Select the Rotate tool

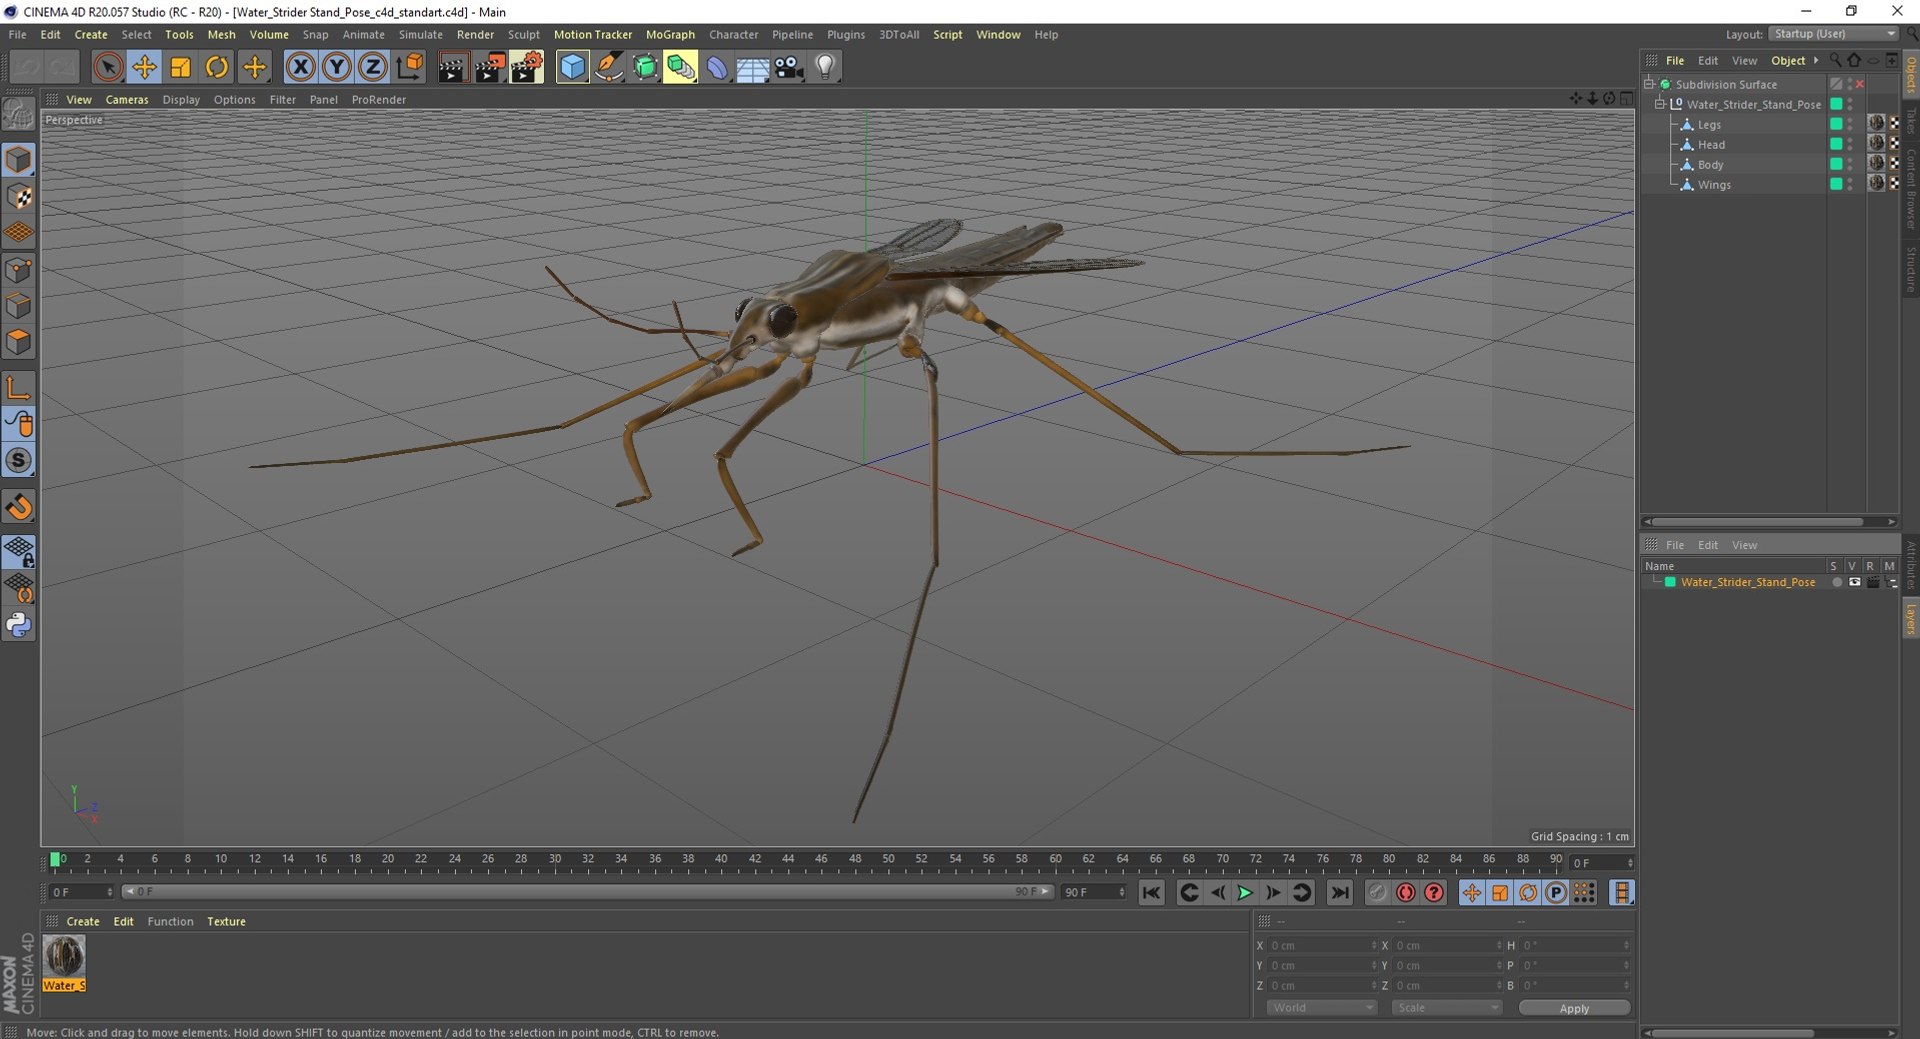(x=216, y=67)
